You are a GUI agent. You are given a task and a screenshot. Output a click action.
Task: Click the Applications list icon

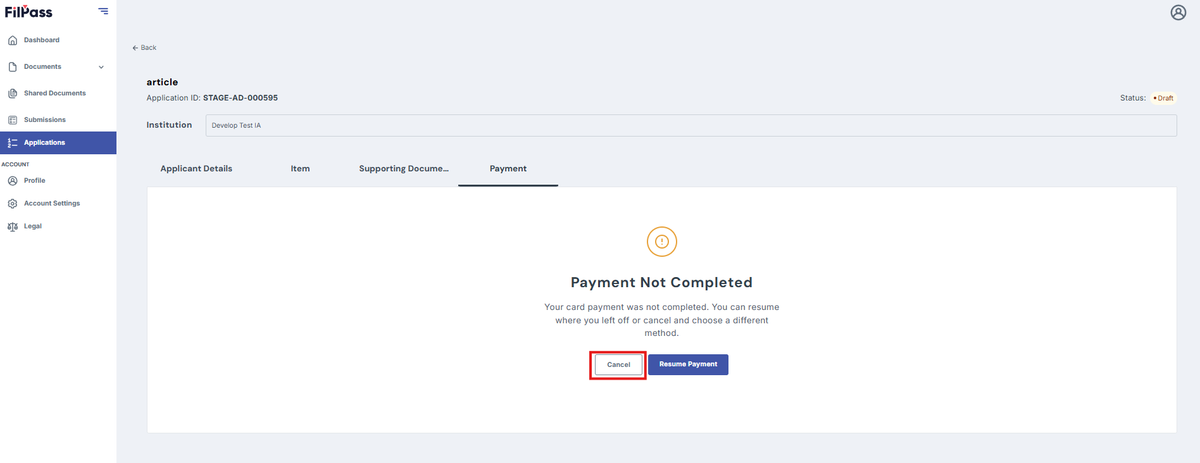pyautogui.click(x=12, y=142)
